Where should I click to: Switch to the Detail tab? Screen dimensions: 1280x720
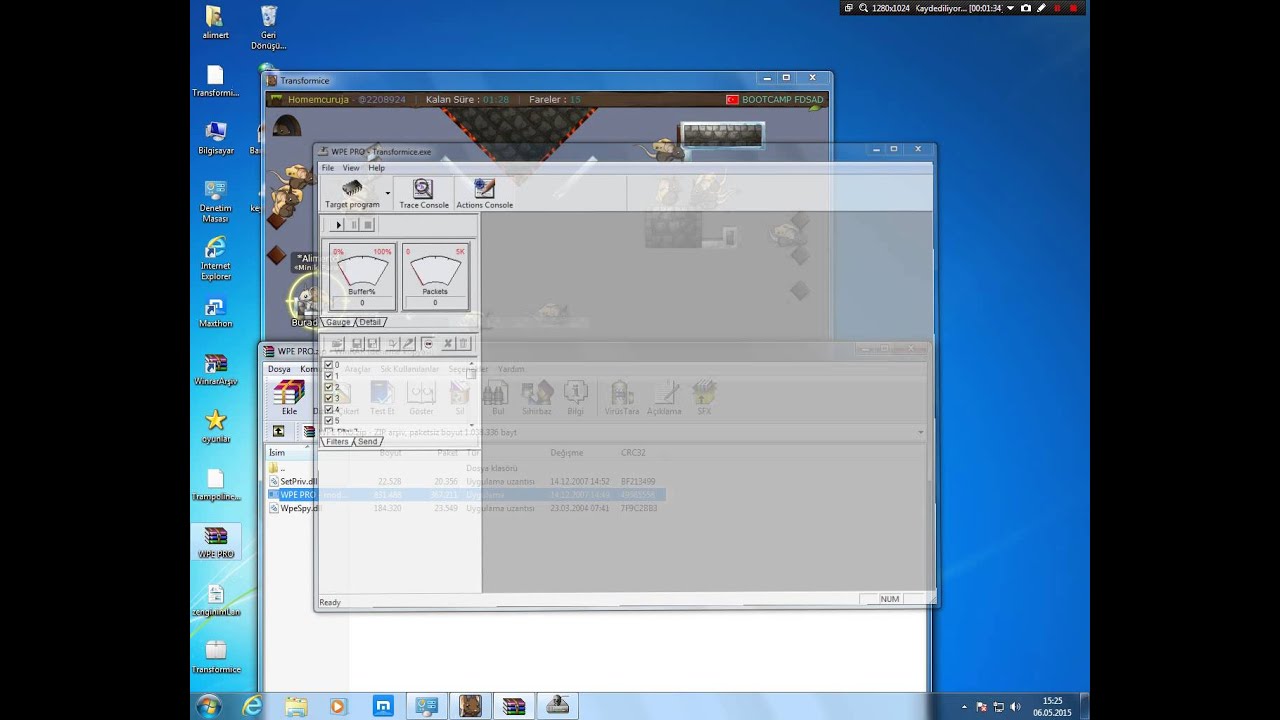pos(370,322)
